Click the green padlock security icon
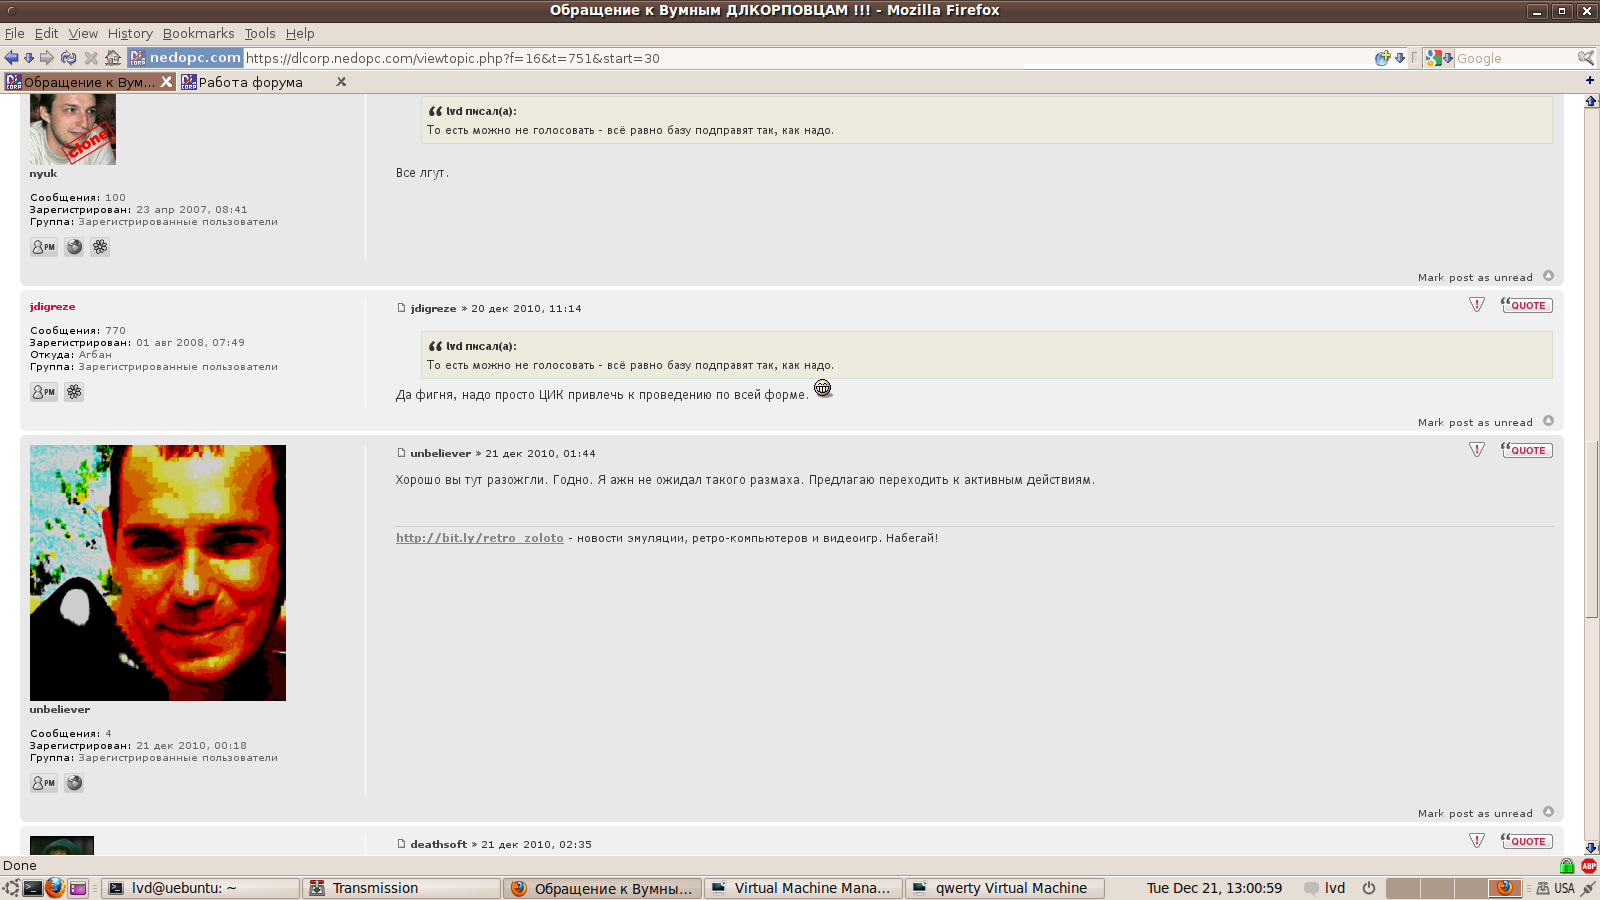Screen dimensions: 1600x900 [1567, 866]
